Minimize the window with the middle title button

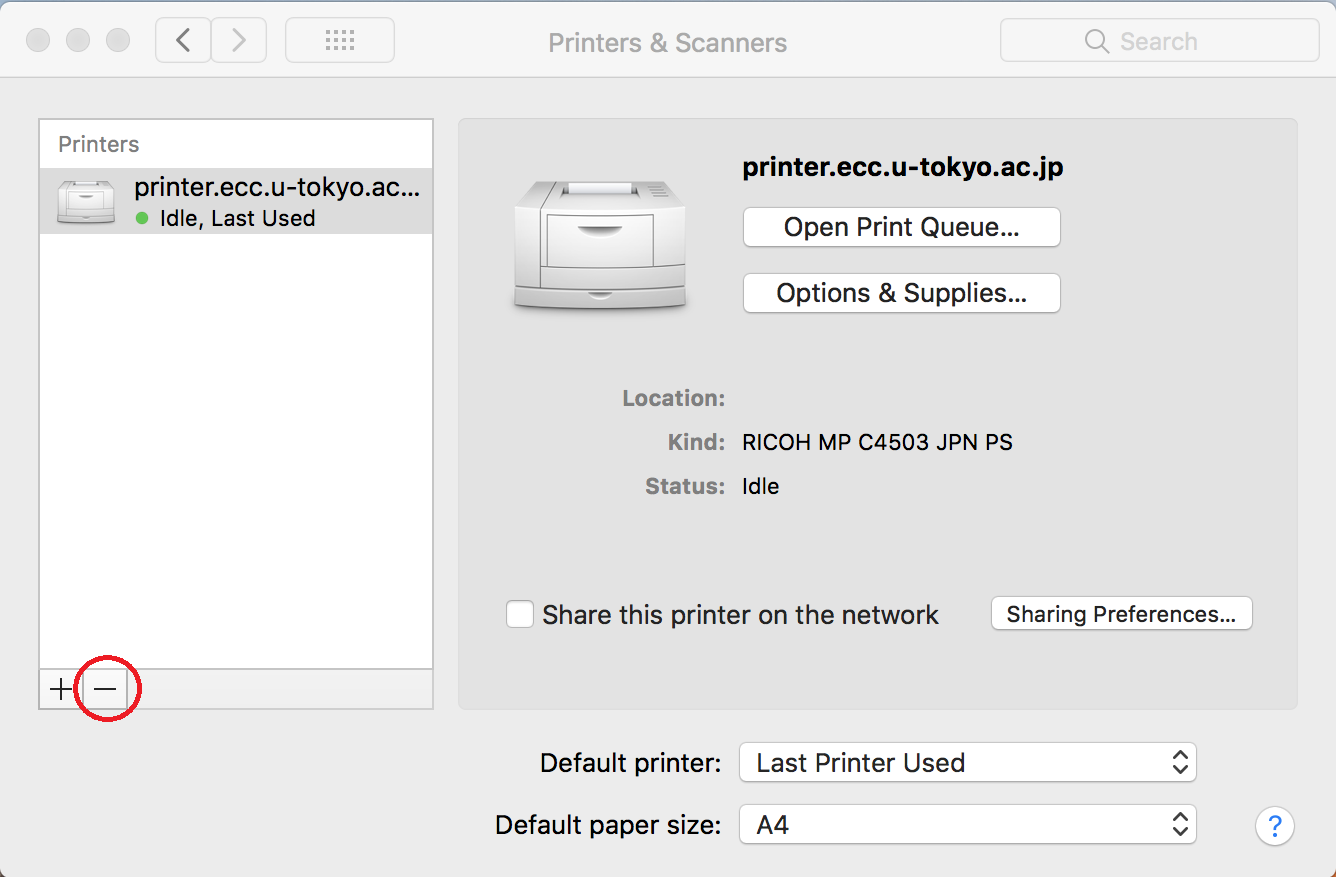(x=78, y=41)
